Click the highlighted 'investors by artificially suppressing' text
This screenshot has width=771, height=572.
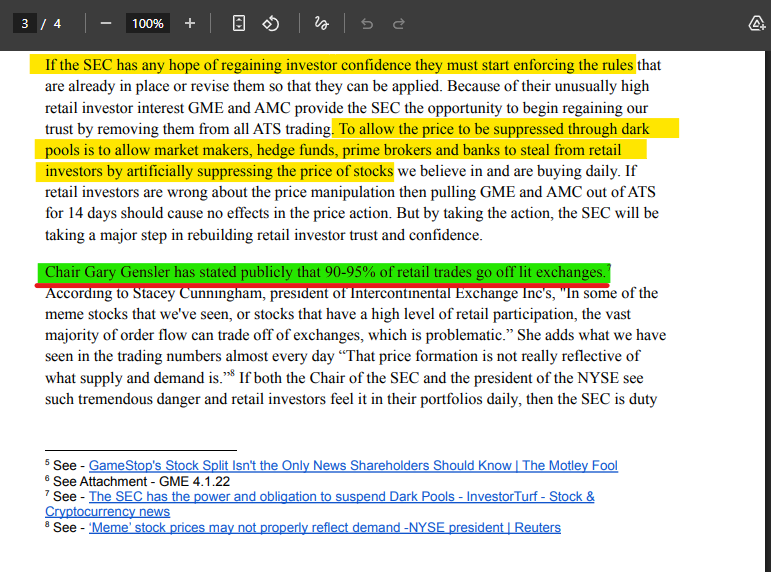coord(215,171)
